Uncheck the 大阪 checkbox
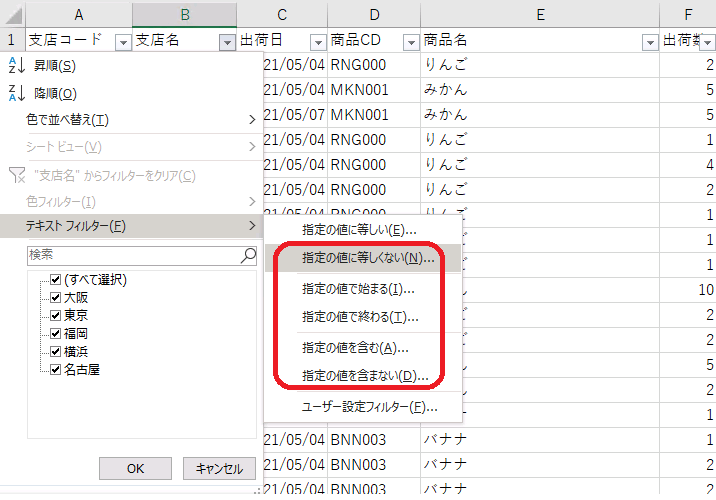 point(56,298)
